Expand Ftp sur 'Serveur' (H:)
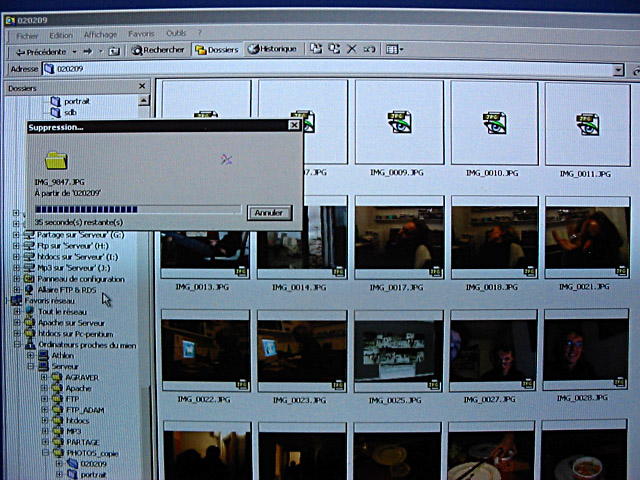 pyautogui.click(x=16, y=246)
